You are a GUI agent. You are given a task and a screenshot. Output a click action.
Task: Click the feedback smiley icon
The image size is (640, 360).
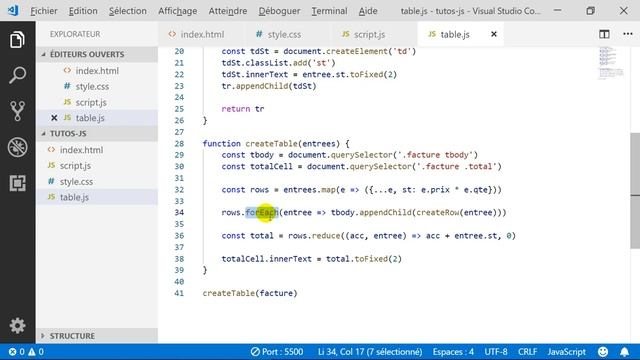603,352
